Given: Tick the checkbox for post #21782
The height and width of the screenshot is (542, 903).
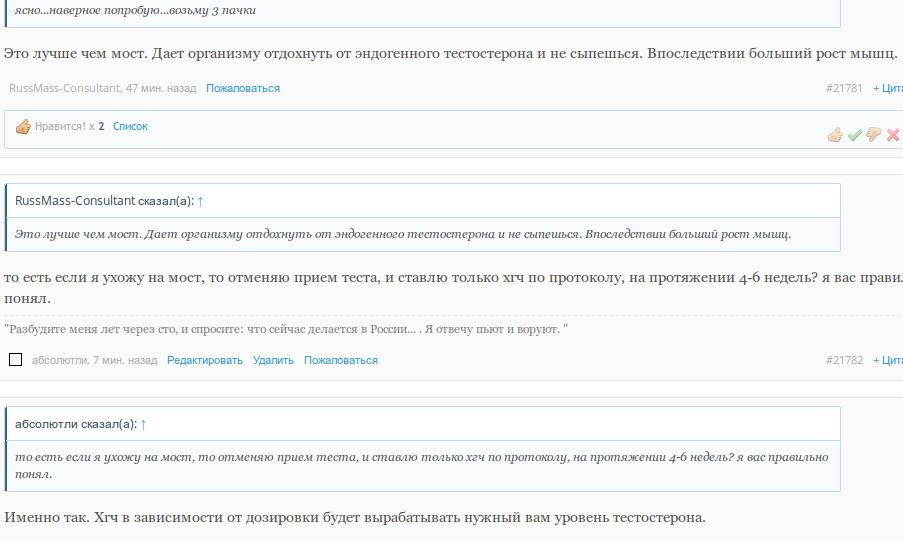Looking at the screenshot, I should click(15, 360).
